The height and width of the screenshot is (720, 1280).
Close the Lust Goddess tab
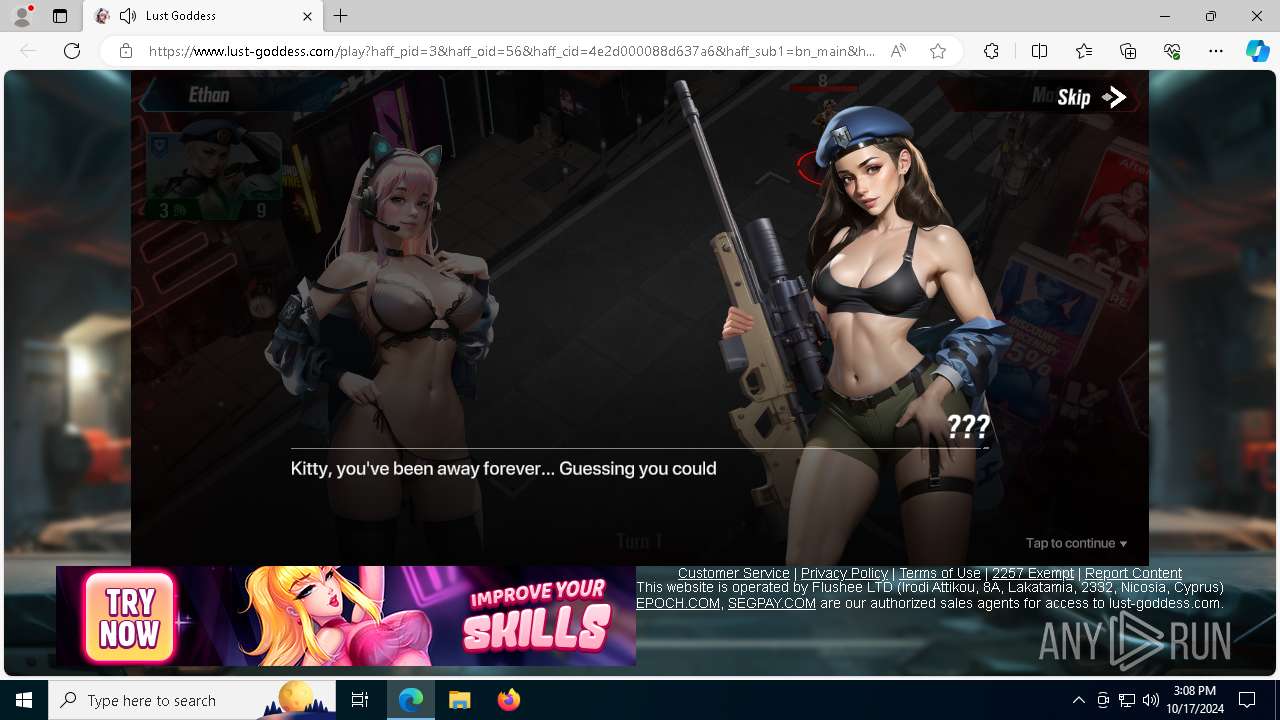point(307,16)
